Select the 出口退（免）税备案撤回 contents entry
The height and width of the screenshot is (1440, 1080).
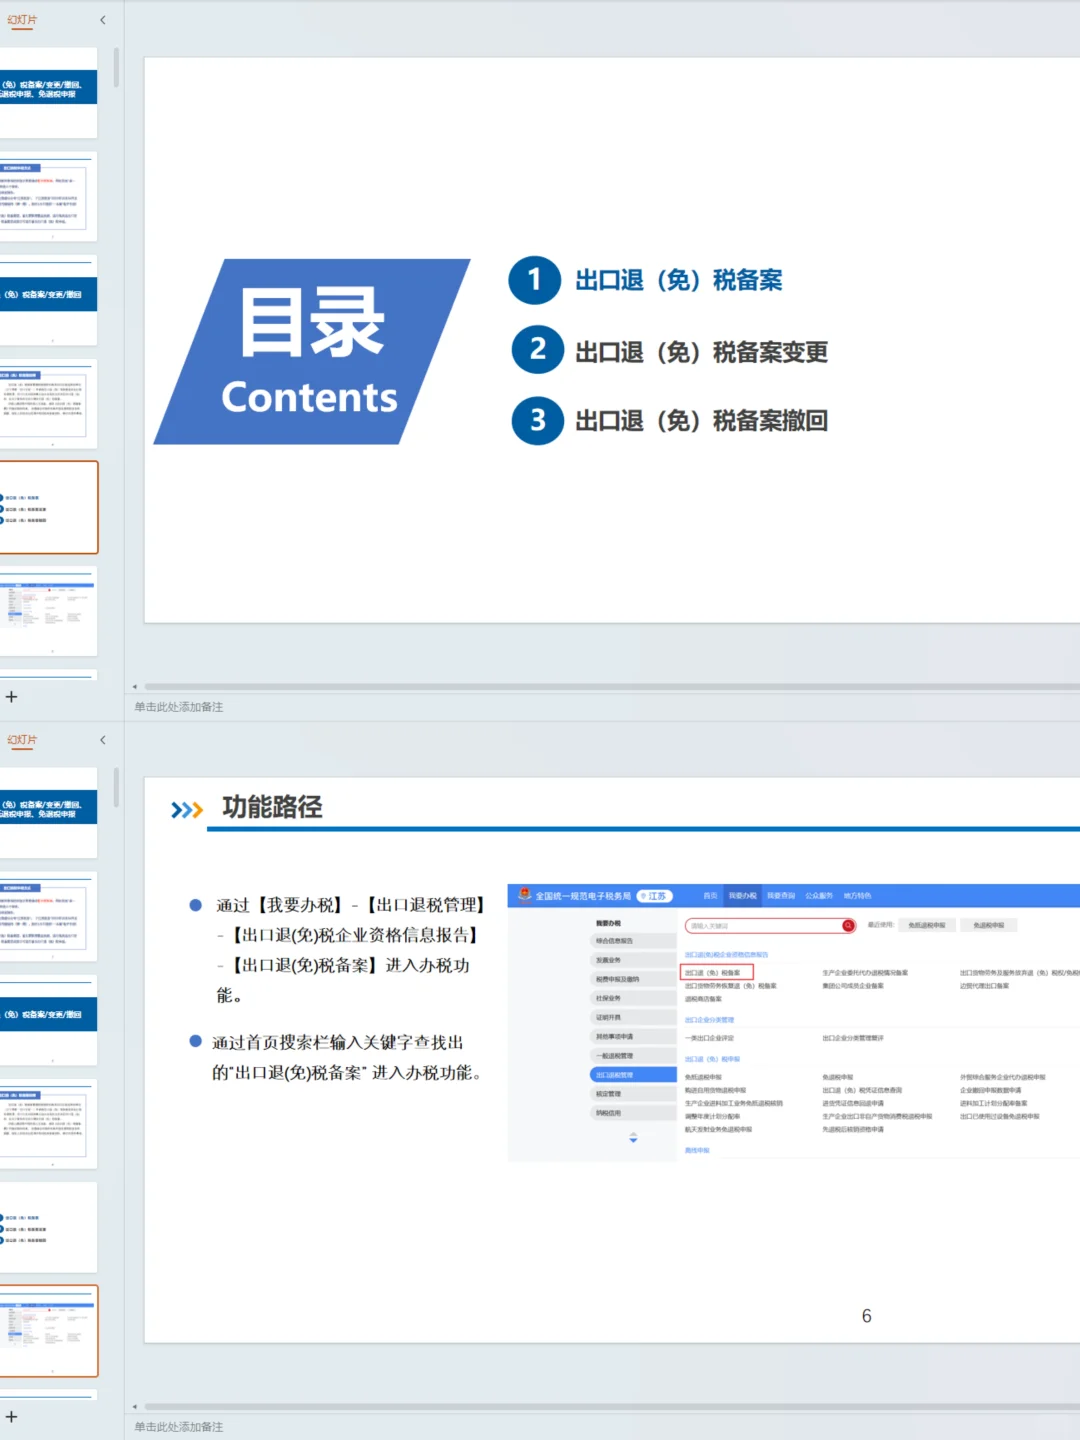702,421
